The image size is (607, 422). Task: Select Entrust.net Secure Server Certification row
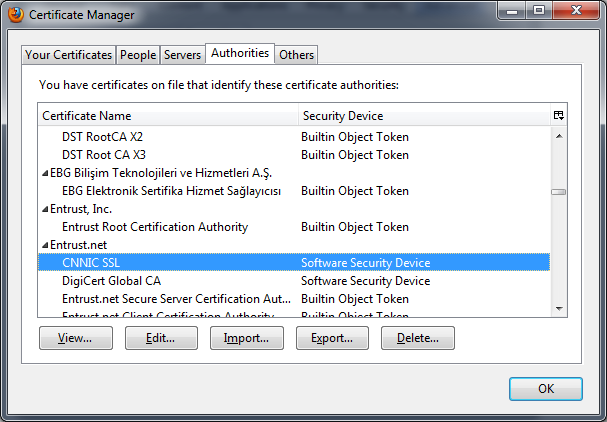click(294, 299)
